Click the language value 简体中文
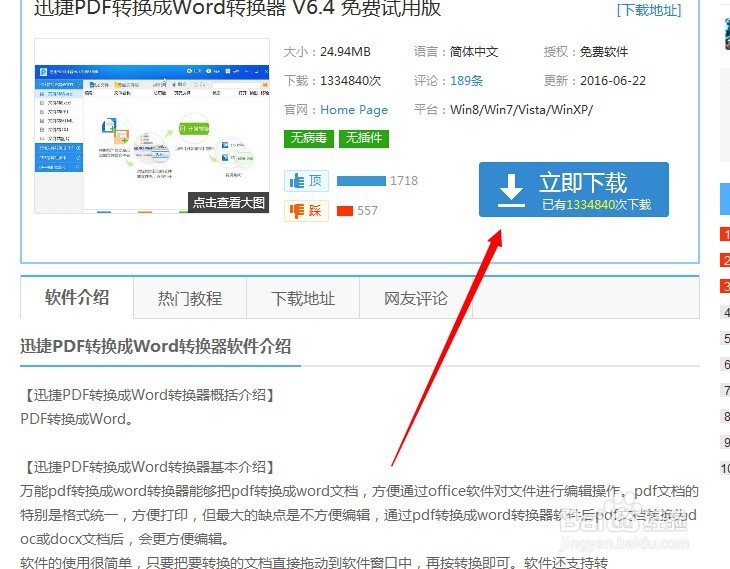 point(474,52)
